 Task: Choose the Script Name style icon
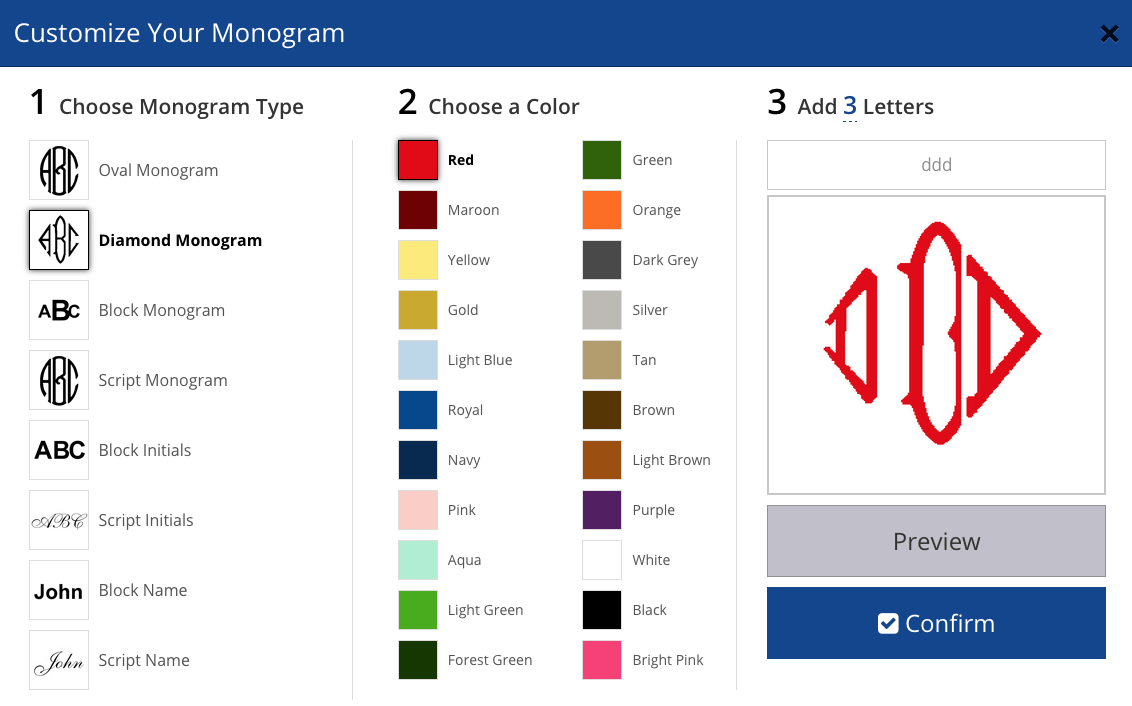tap(59, 661)
